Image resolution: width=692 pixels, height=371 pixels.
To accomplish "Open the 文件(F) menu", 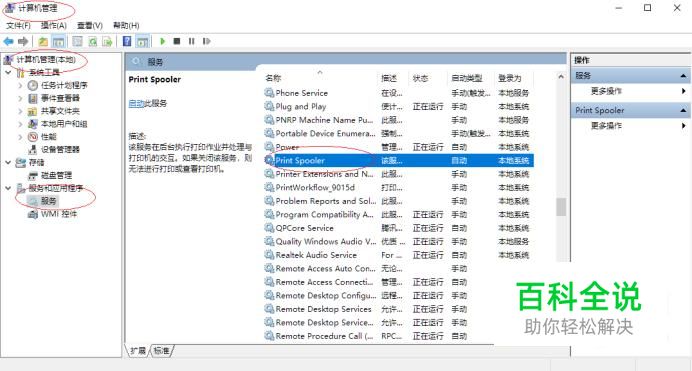I will click(19, 26).
